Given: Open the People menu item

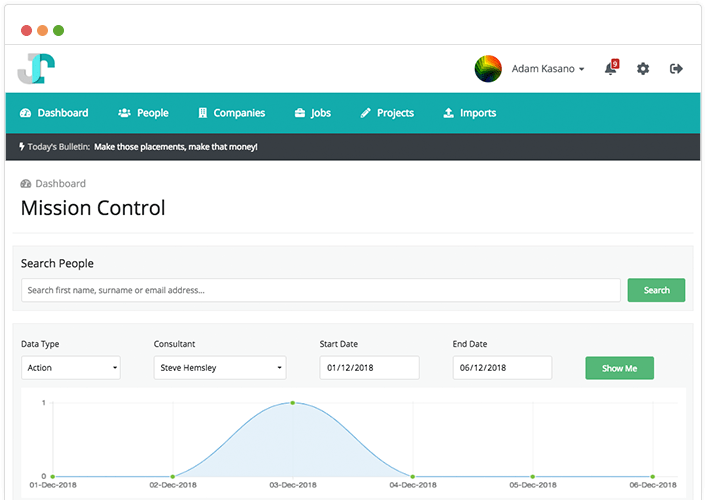Looking at the screenshot, I should pos(143,113).
